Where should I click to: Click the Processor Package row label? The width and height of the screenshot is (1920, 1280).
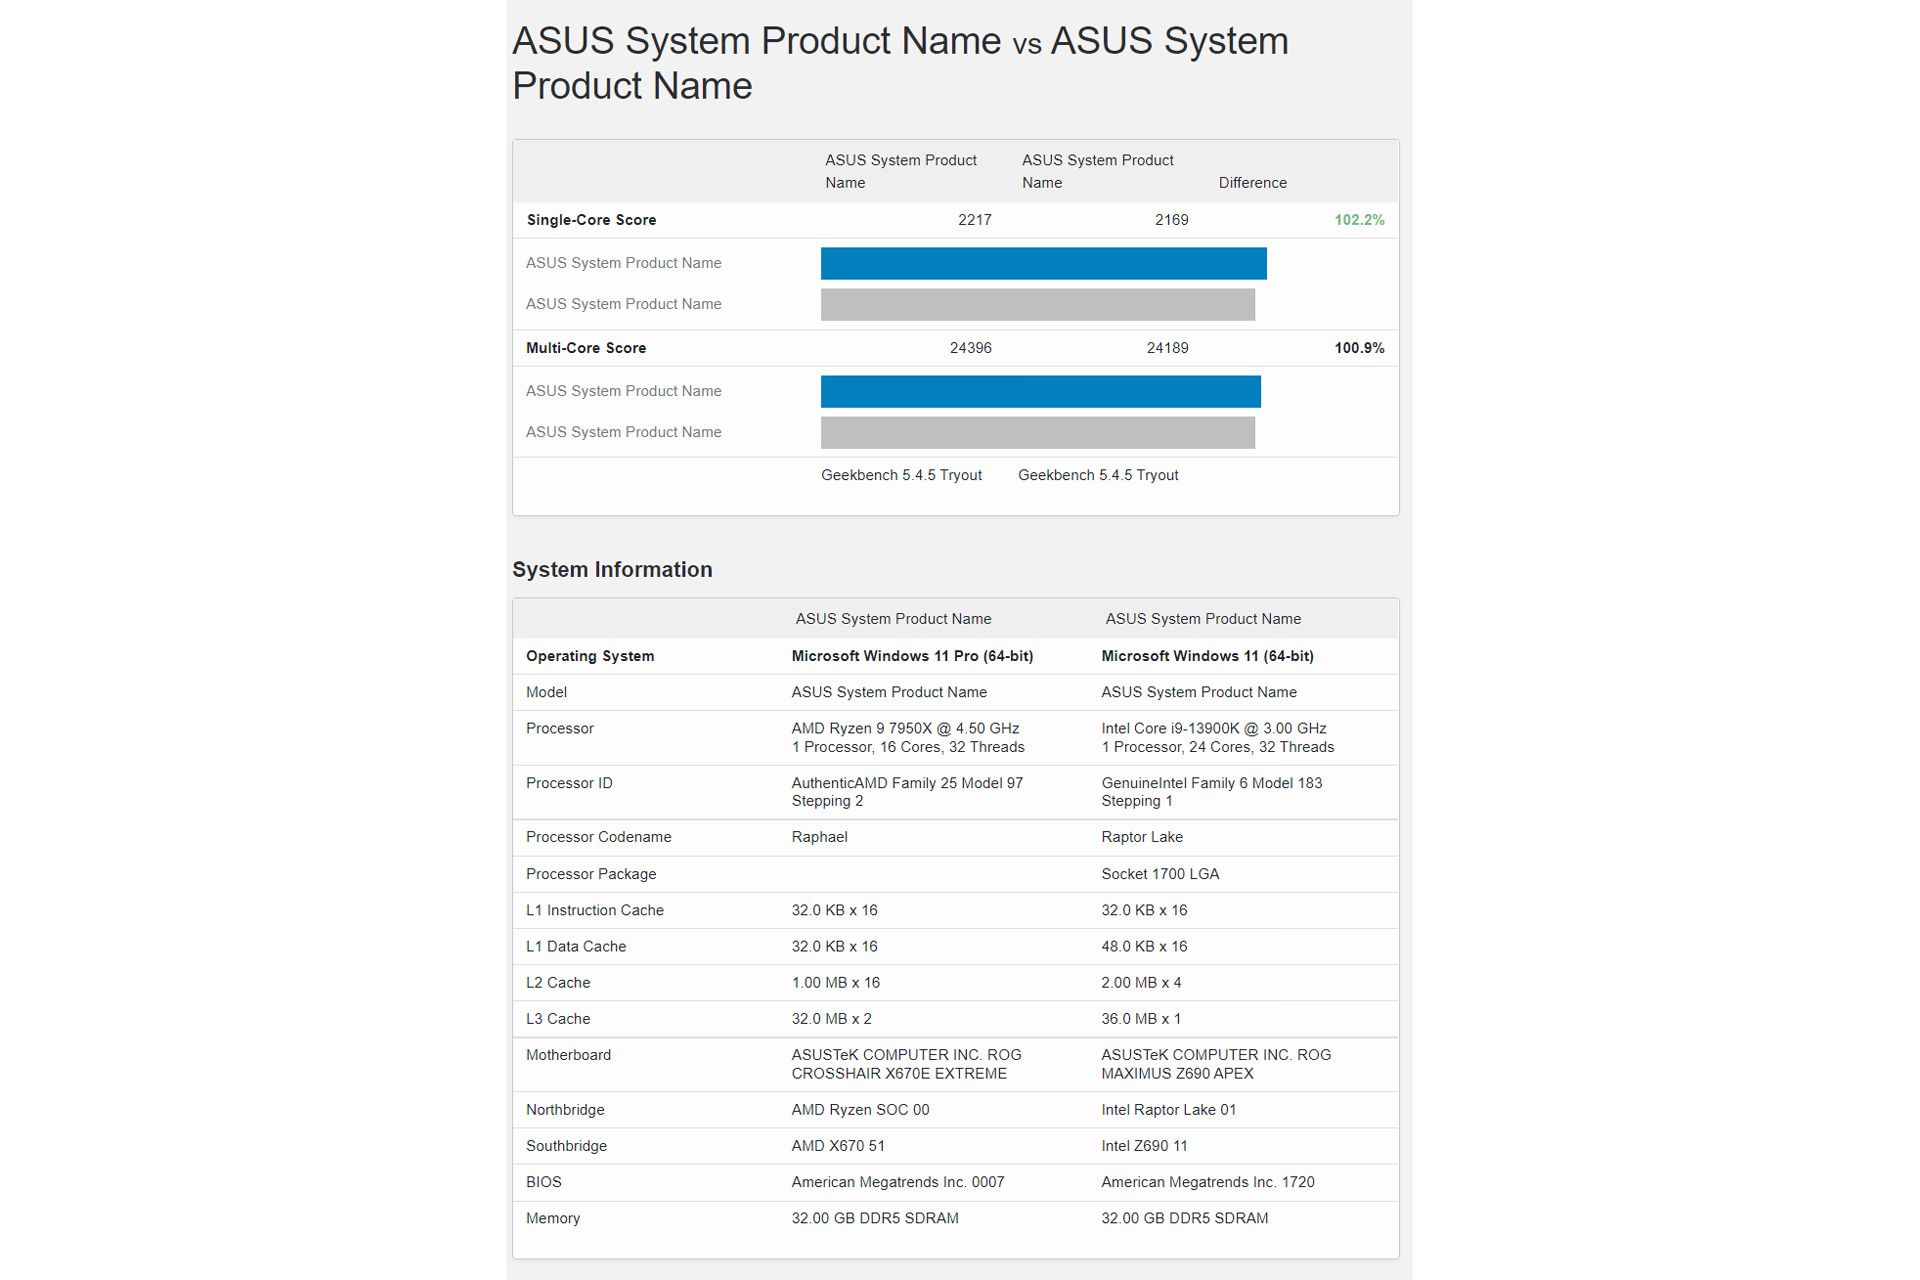591,874
